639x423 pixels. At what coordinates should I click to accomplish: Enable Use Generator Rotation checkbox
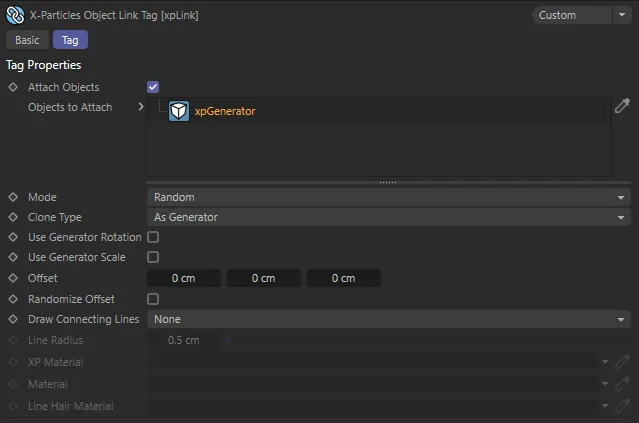pos(153,238)
